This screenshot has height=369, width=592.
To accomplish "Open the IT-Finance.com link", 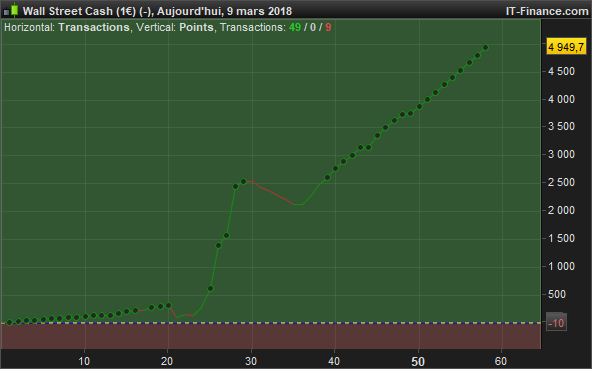I will (x=547, y=11).
